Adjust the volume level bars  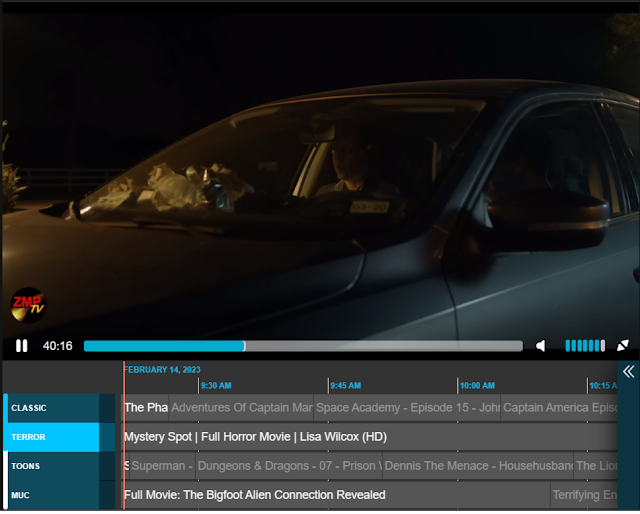pyautogui.click(x=585, y=346)
